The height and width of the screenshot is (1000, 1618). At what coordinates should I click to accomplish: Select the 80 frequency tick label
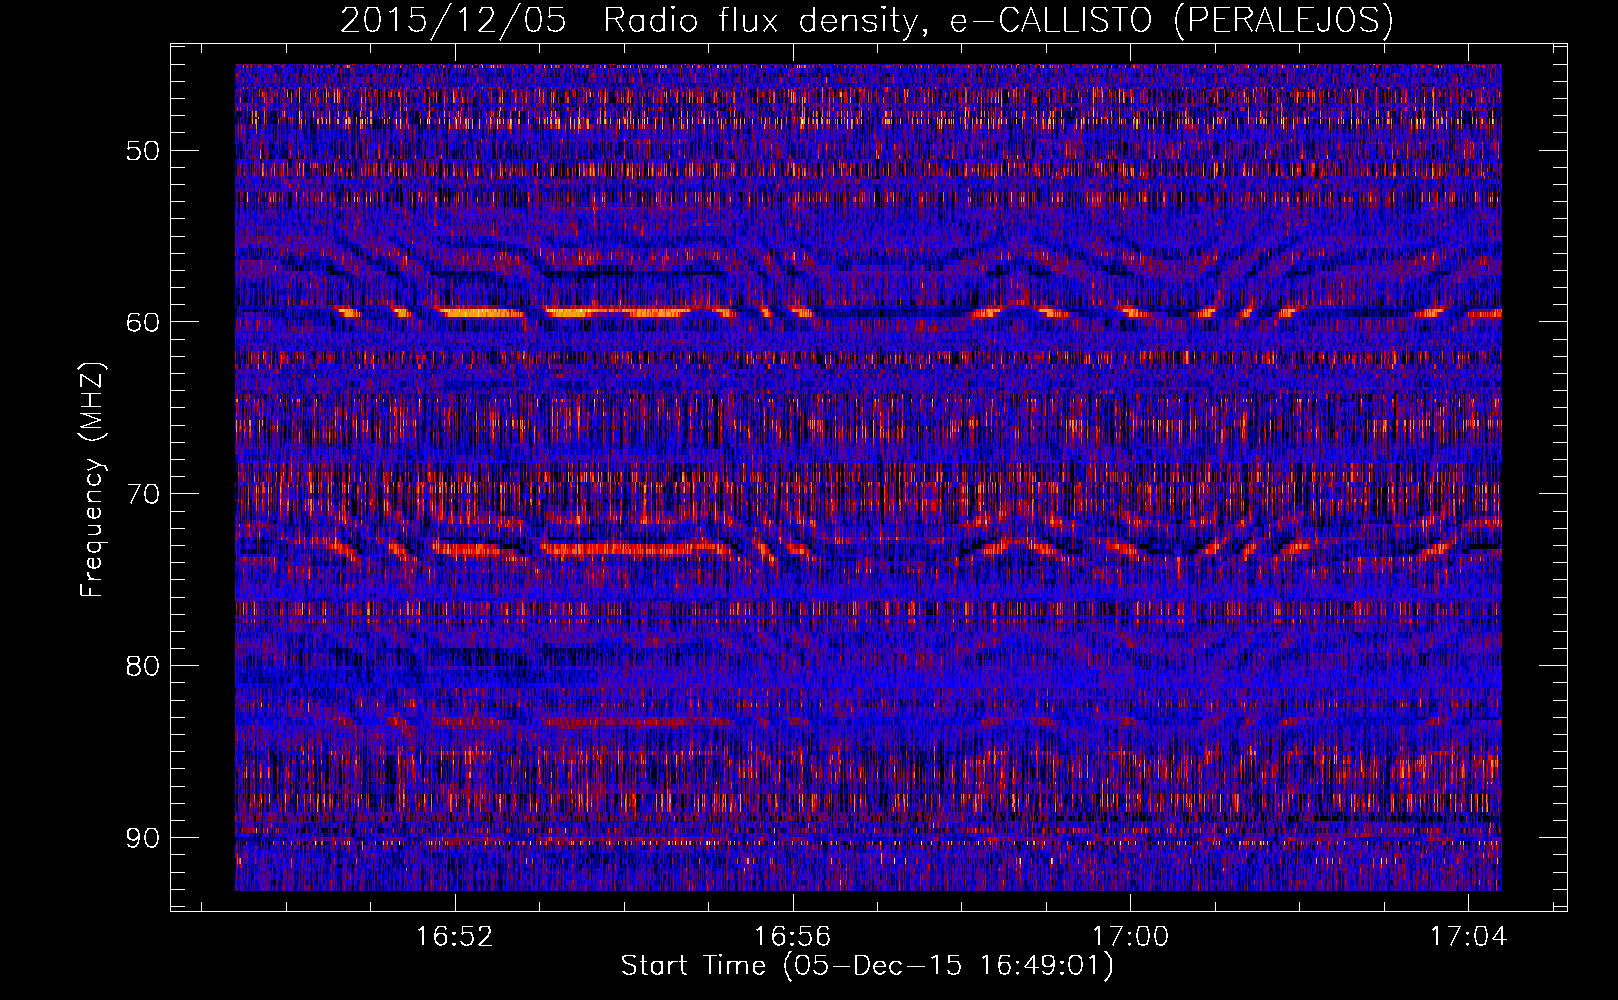click(142, 666)
